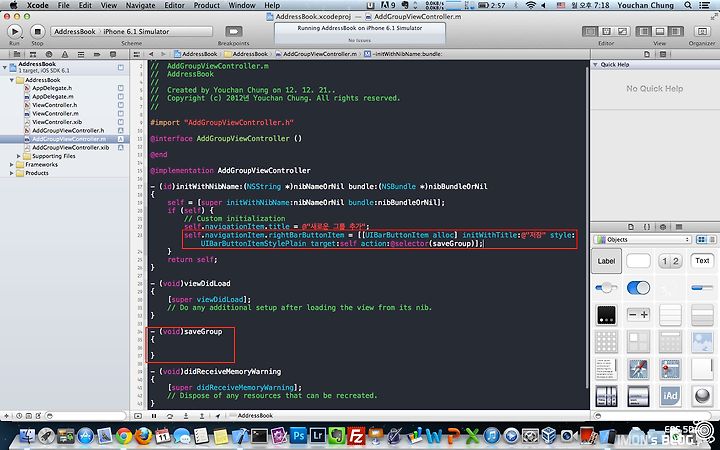Open Photoshop from the Dock
The image size is (720, 450).
click(298, 435)
